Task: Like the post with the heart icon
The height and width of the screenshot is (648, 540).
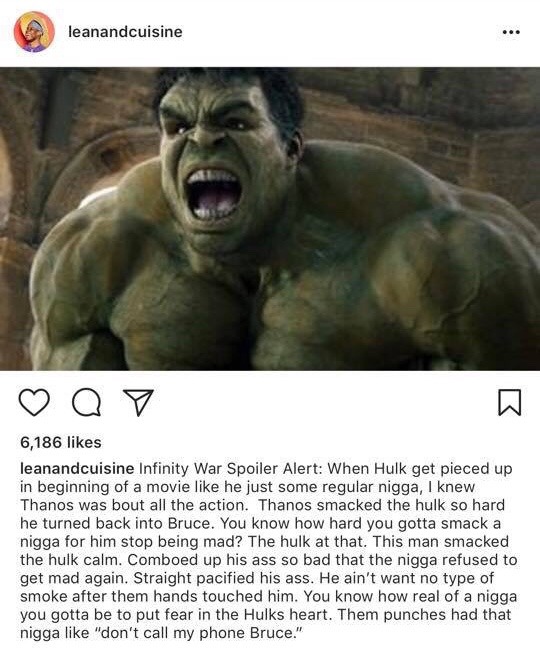Action: 34,402
